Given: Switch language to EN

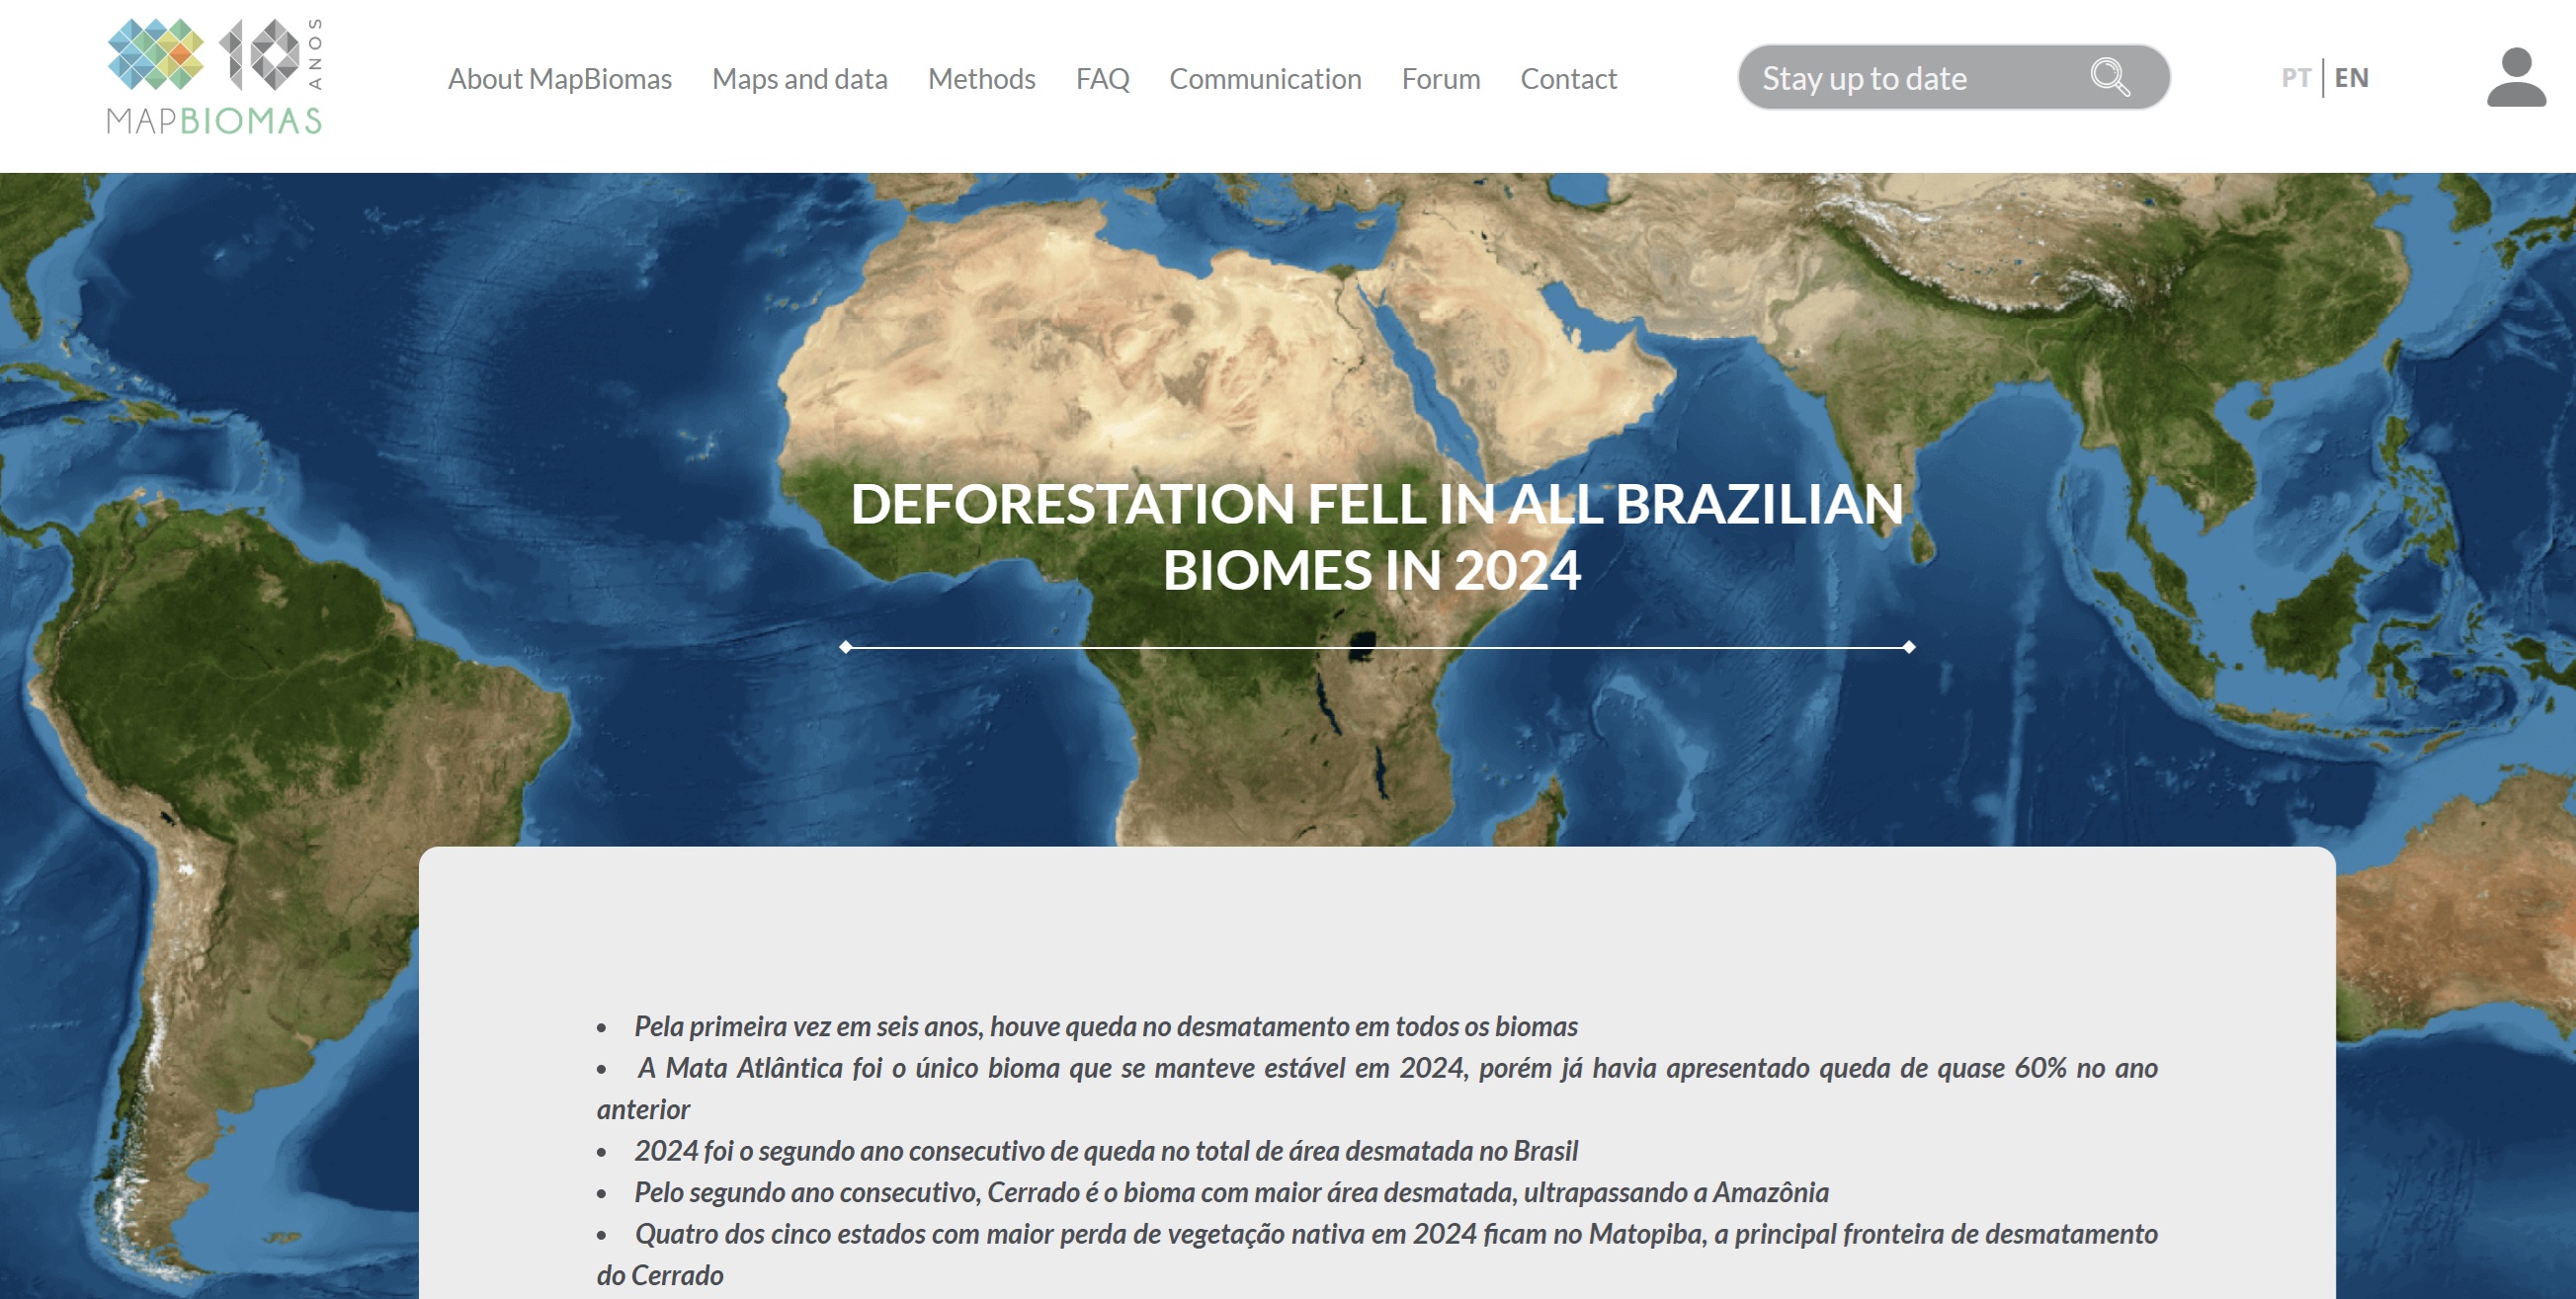Looking at the screenshot, I should (2351, 78).
